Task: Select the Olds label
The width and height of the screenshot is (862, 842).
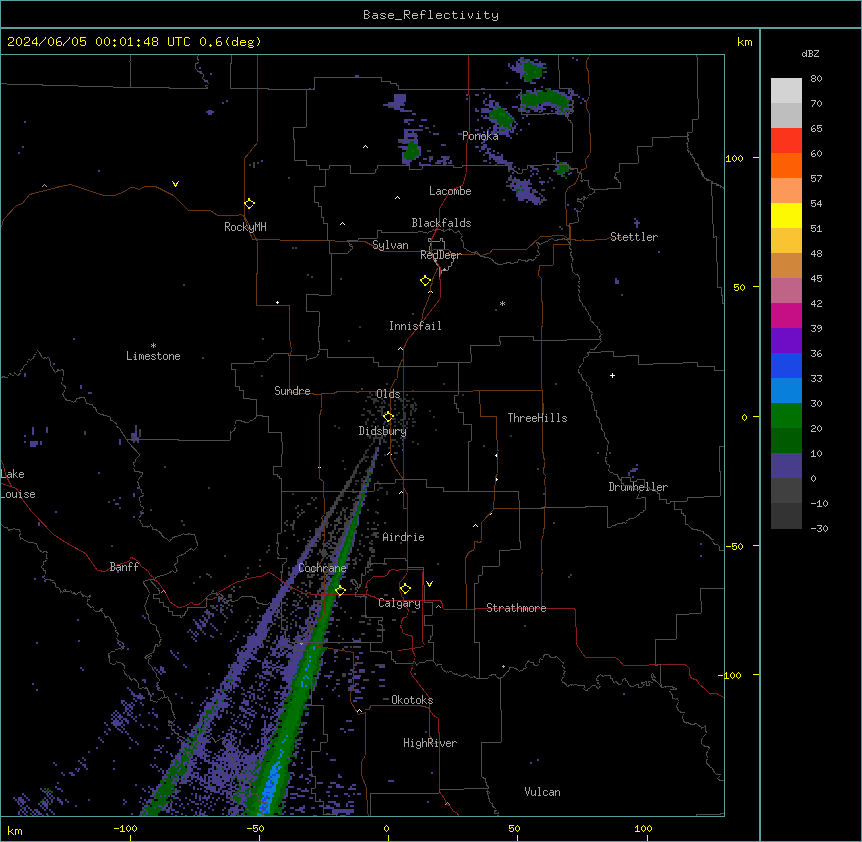Action: click(x=388, y=394)
